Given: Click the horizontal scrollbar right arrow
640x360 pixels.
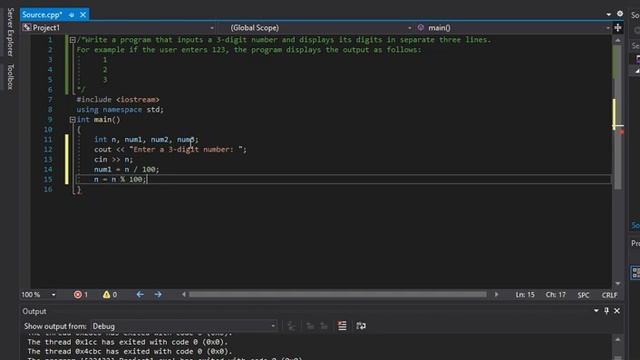Looking at the screenshot, I should [496, 294].
